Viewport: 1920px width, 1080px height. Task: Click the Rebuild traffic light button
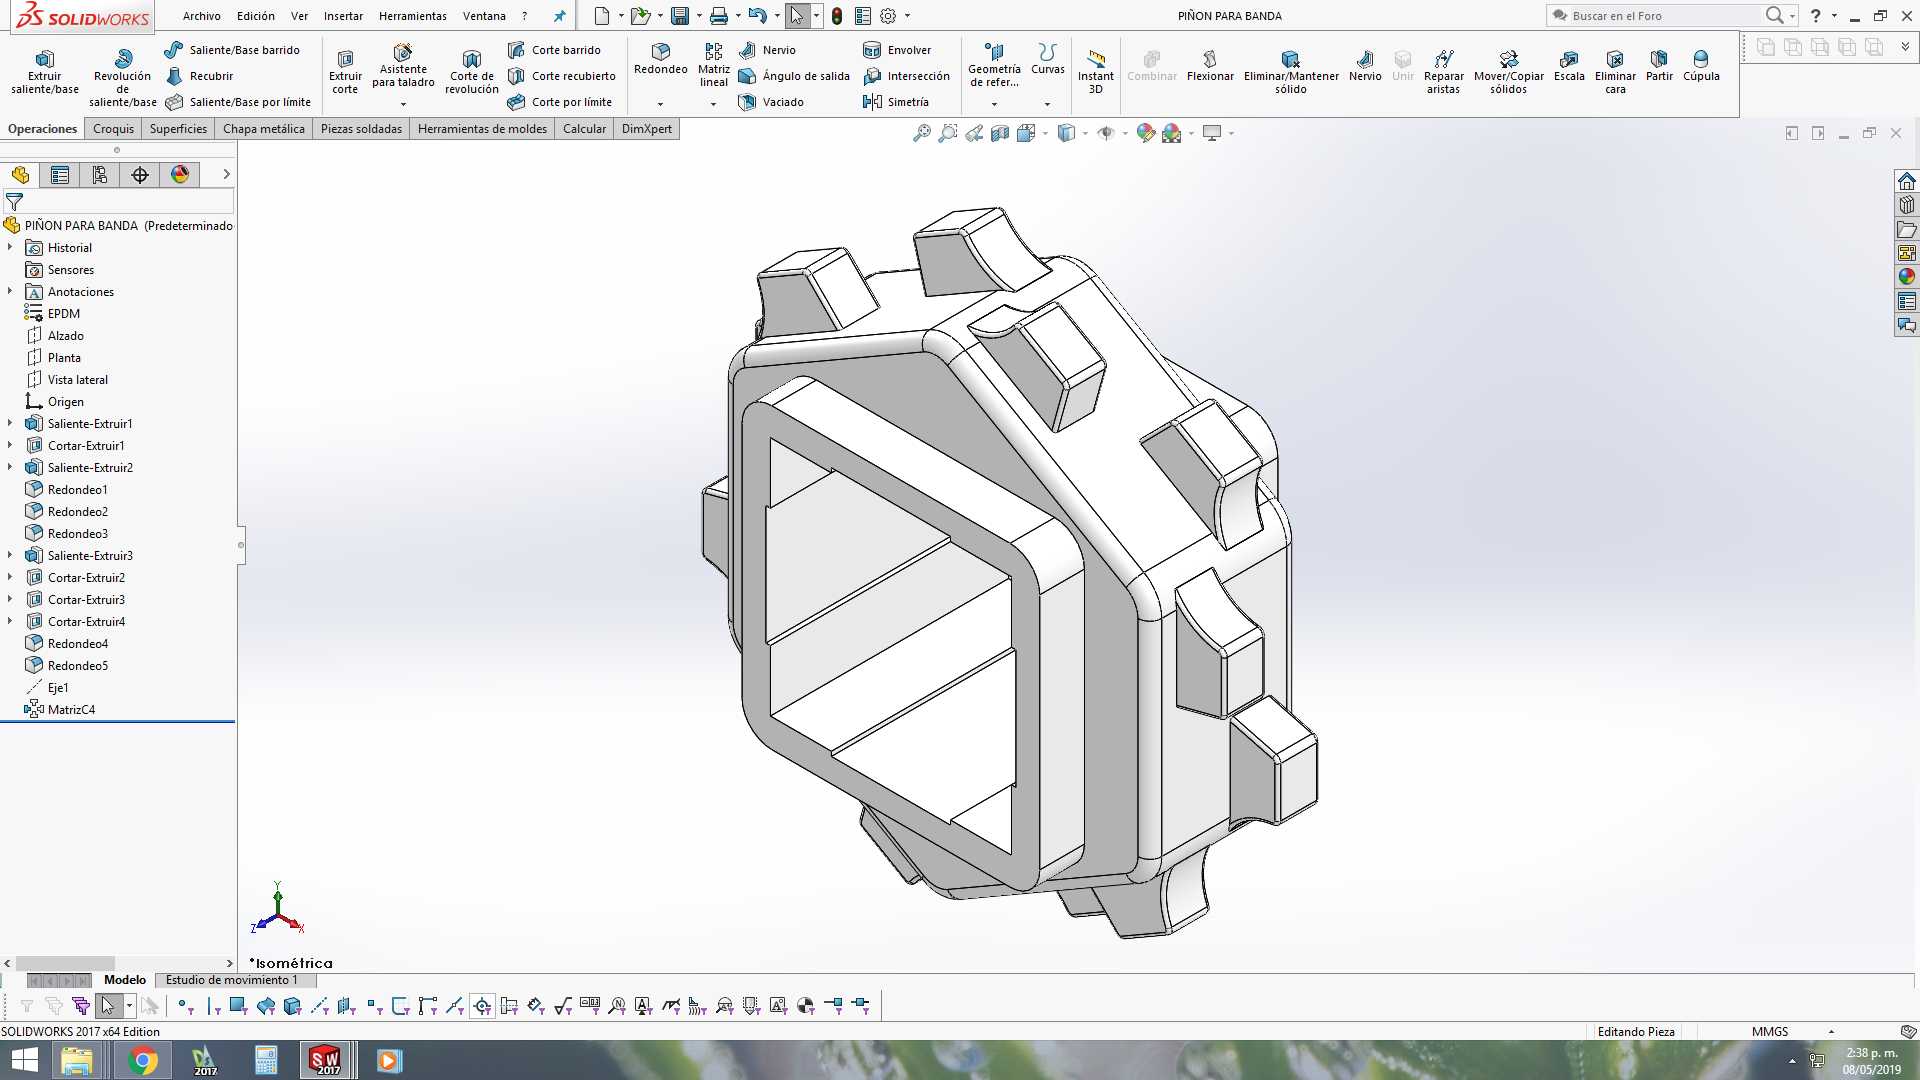coord(837,16)
